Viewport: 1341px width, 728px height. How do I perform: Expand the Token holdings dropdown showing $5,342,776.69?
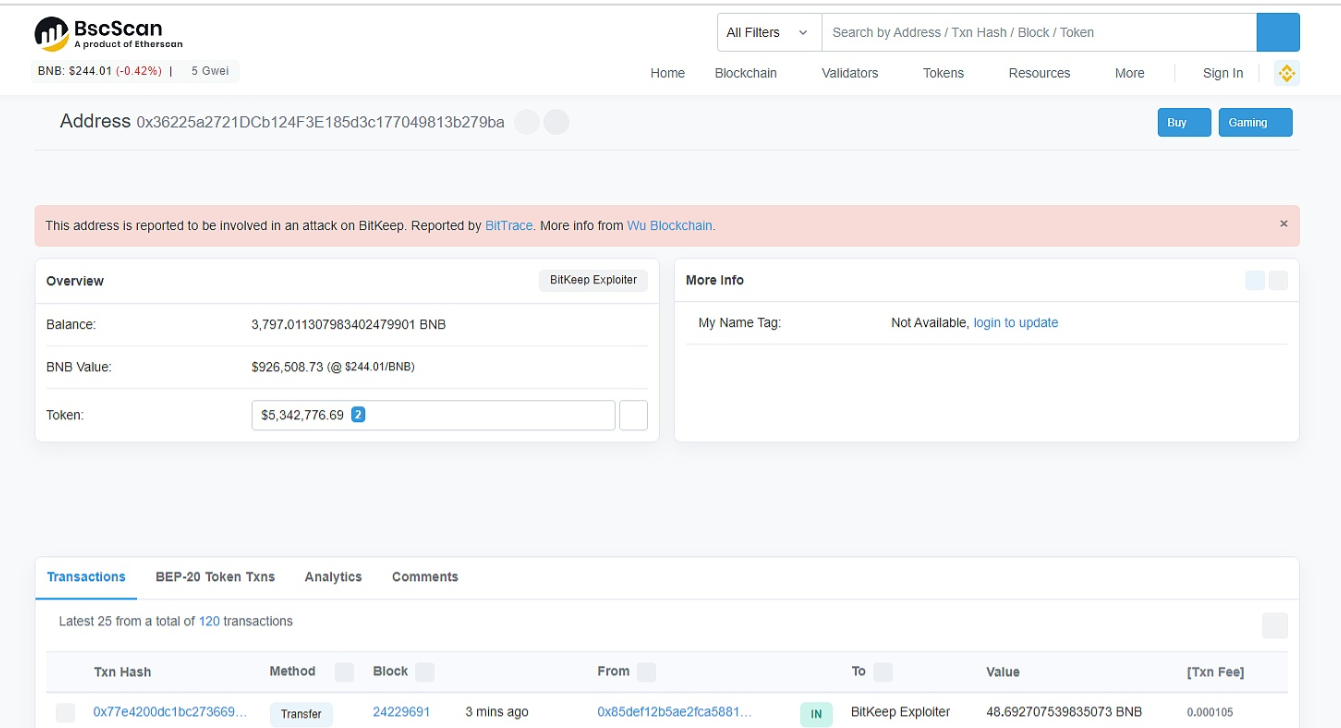[x=433, y=415]
